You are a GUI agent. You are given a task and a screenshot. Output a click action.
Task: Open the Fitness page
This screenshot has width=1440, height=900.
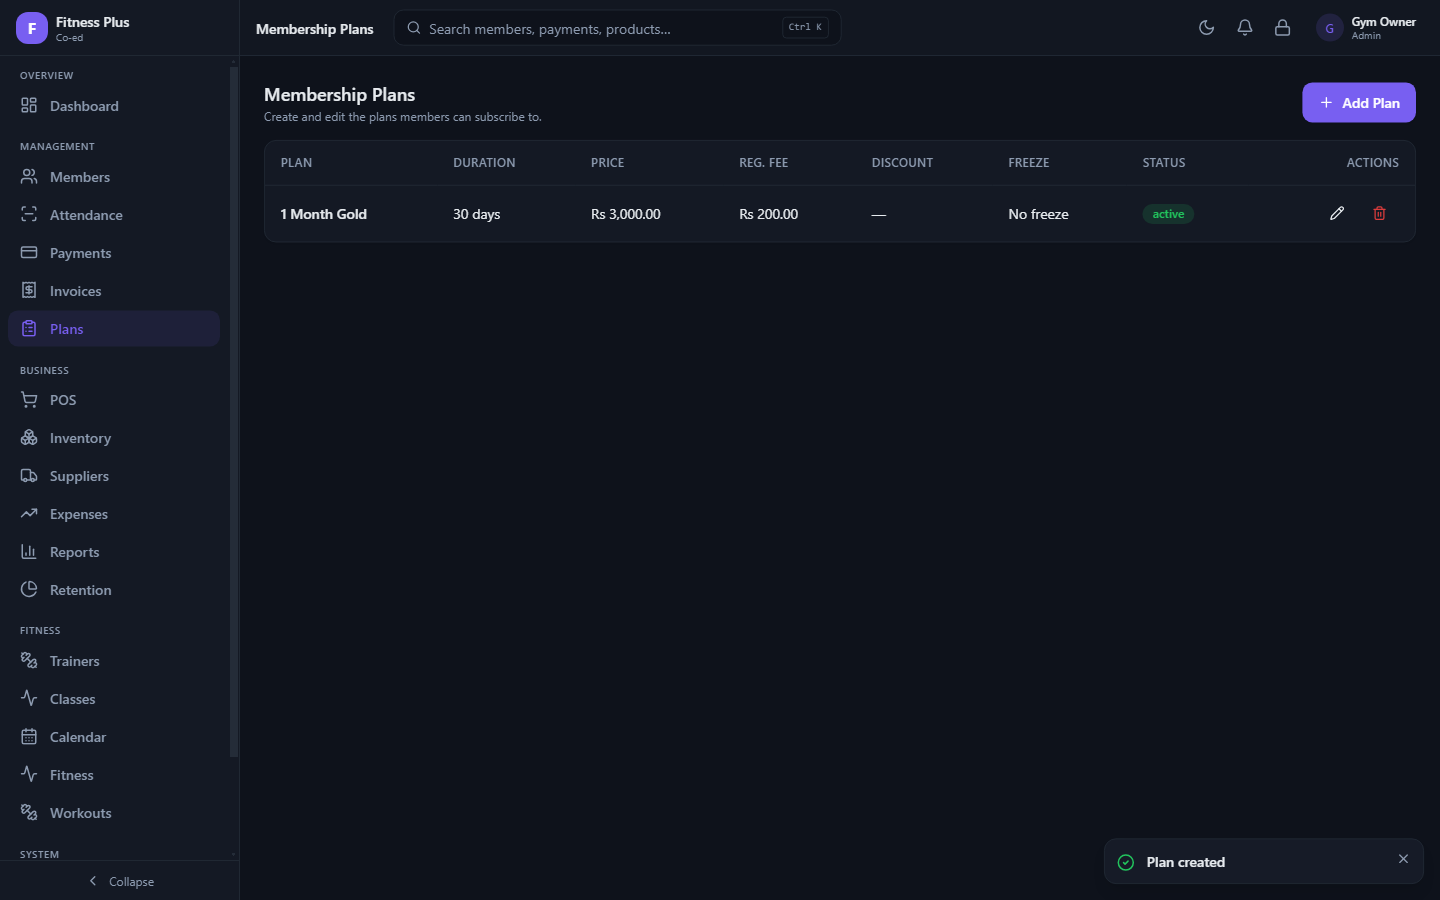click(x=114, y=775)
